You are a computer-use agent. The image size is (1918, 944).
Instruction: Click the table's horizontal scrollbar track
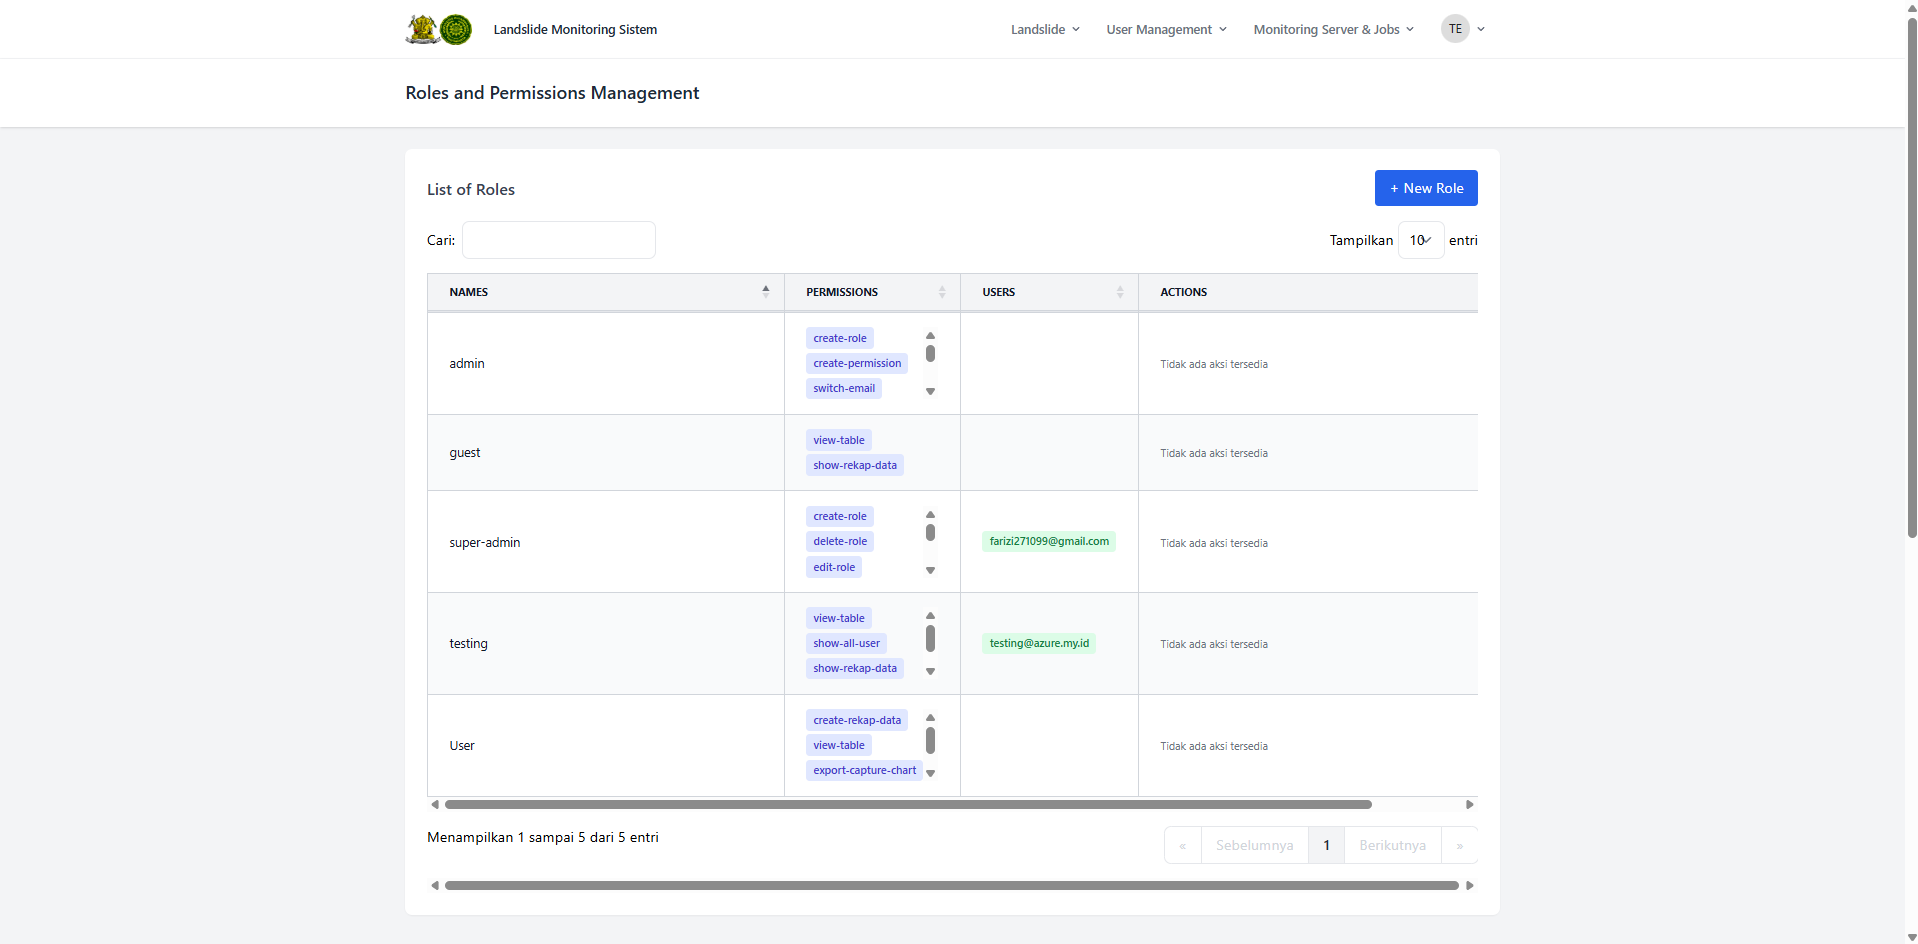pyautogui.click(x=1418, y=804)
